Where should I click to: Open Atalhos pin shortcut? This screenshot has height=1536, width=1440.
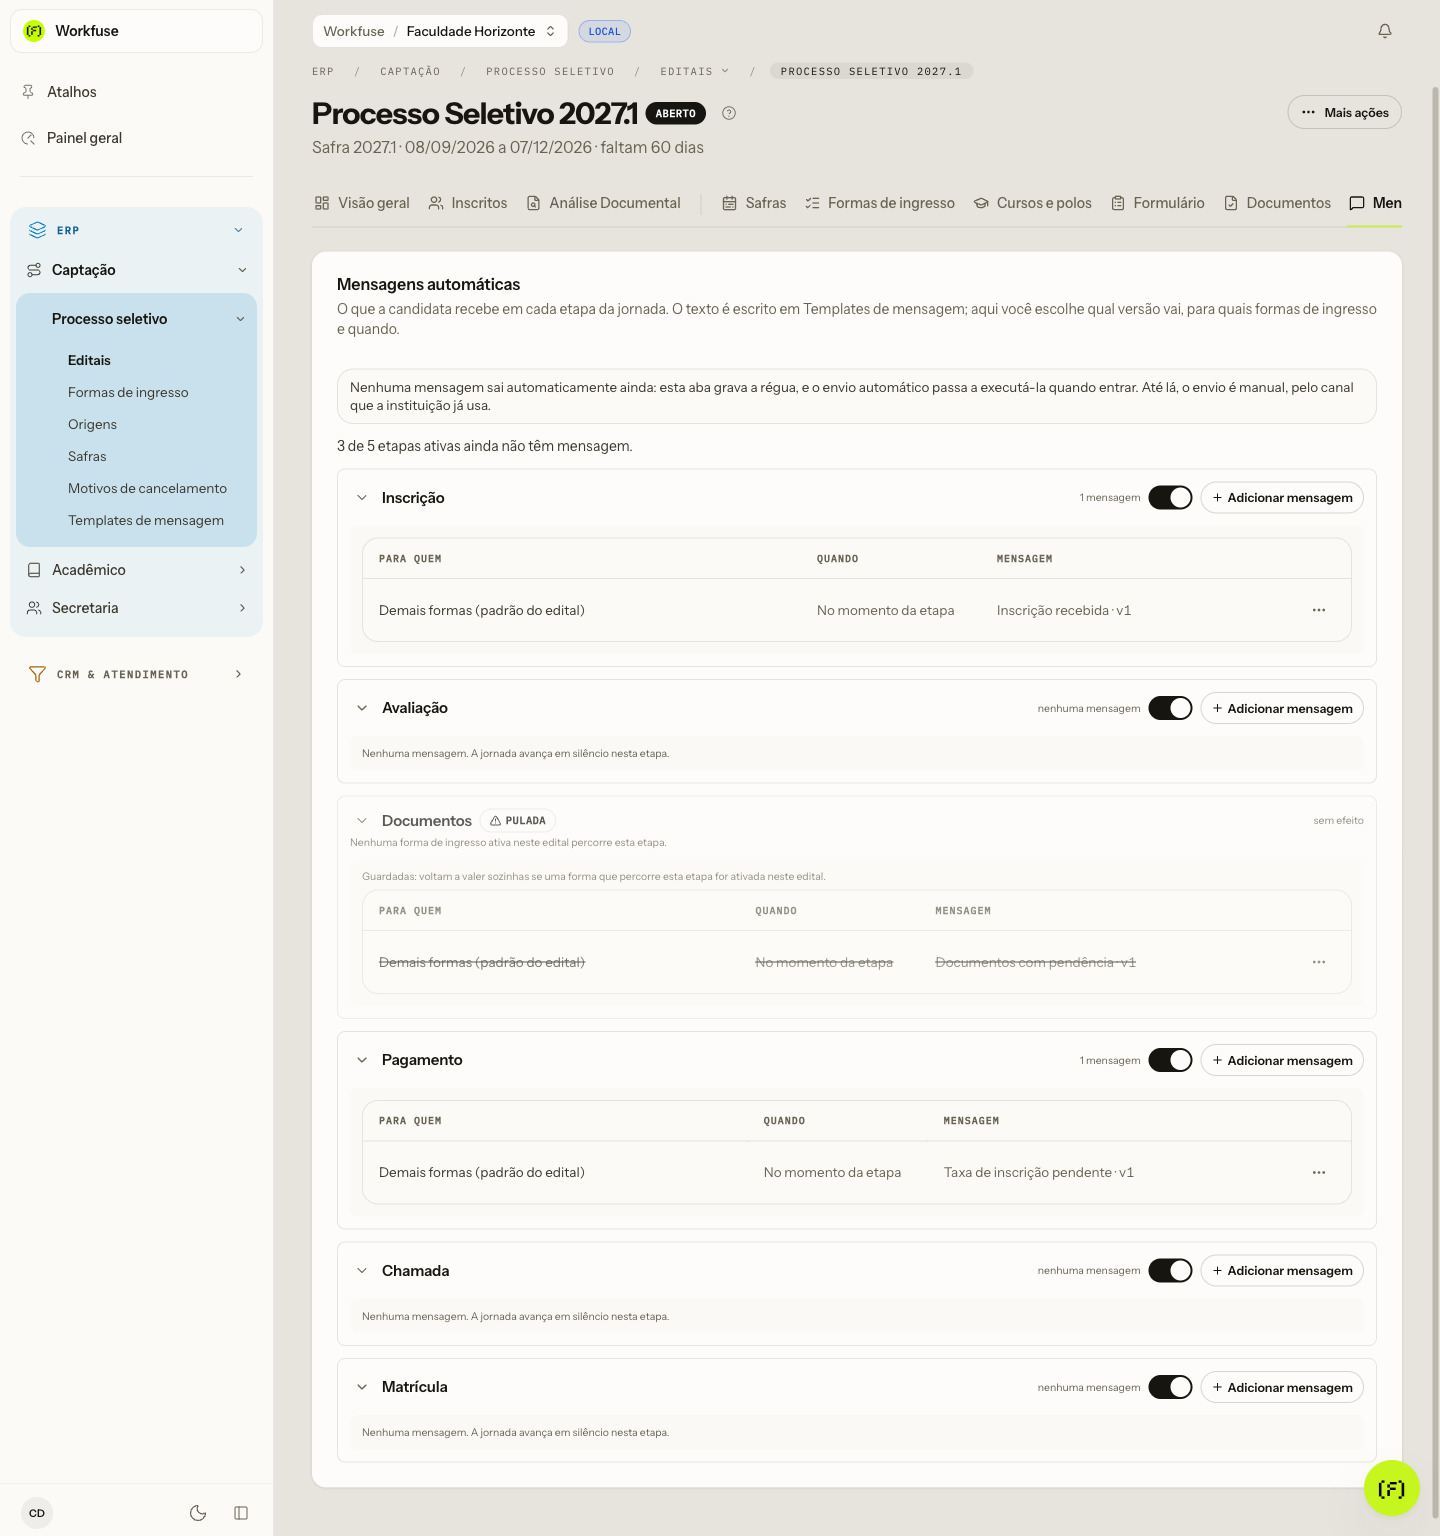point(28,92)
